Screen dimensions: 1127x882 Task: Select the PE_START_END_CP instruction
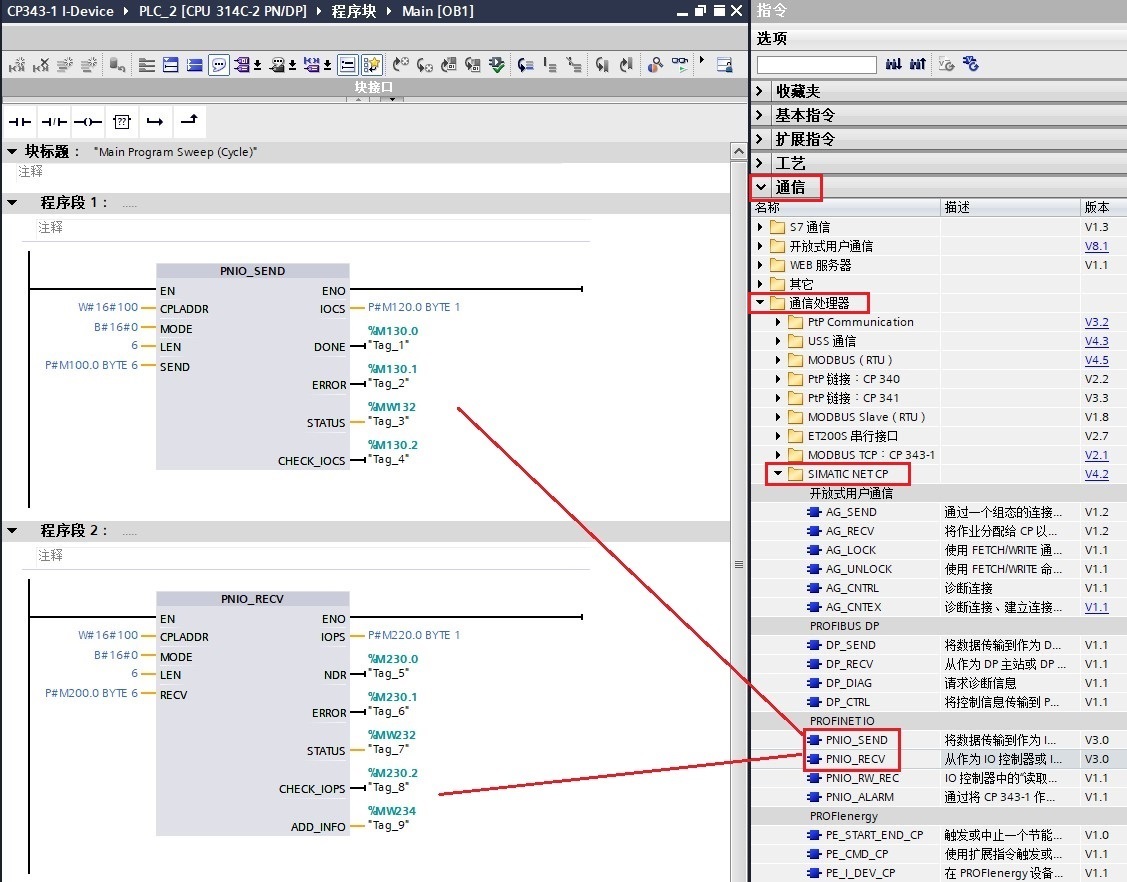[874, 835]
